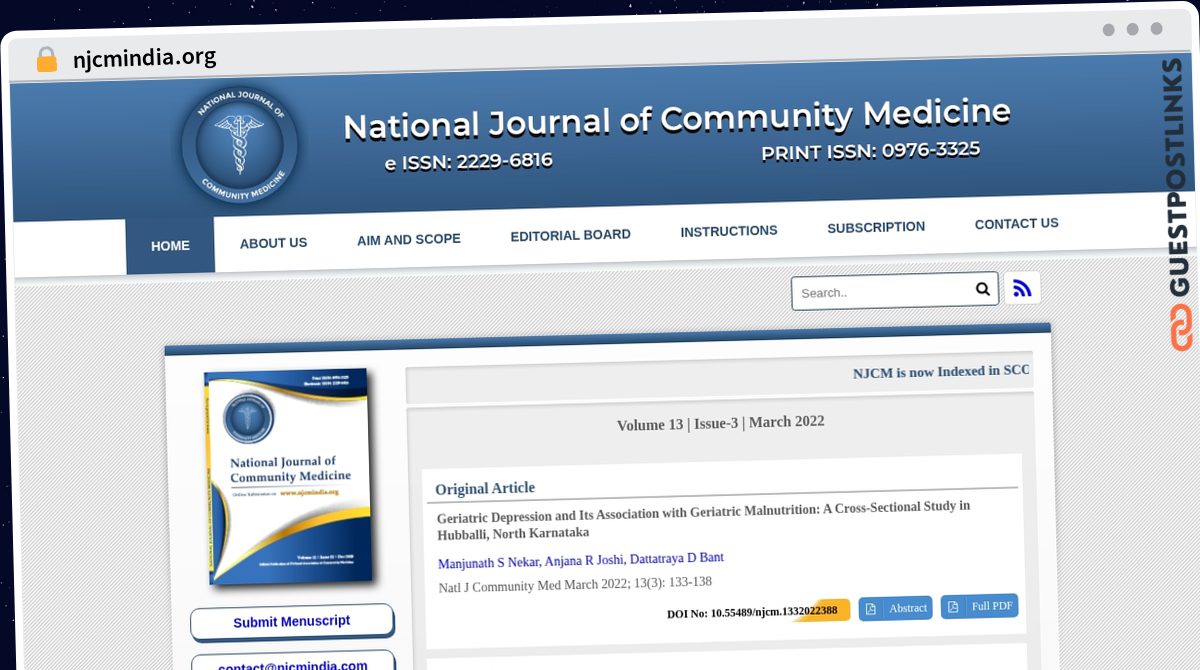Viewport: 1200px width, 670px height.
Task: Go to CONTACT US page
Action: (x=1017, y=223)
